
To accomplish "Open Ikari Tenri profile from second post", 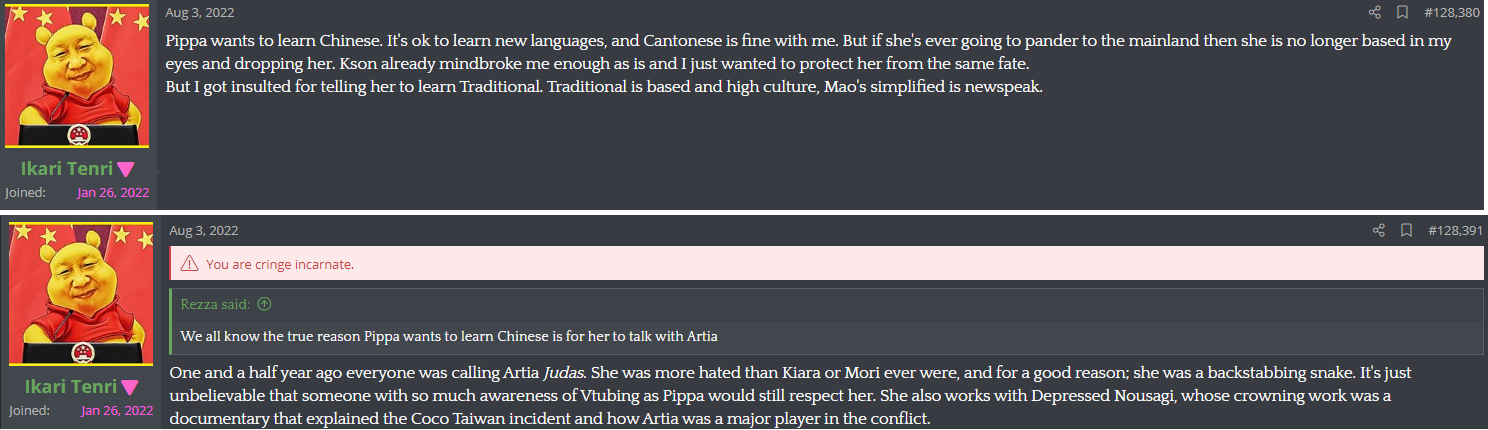I will [x=70, y=387].
